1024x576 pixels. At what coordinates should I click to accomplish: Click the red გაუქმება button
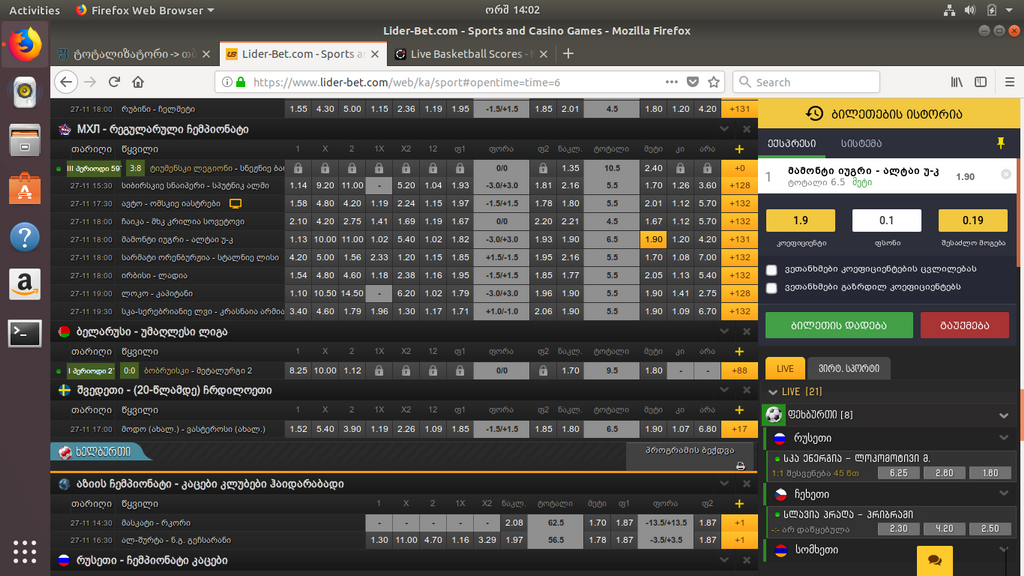965,325
